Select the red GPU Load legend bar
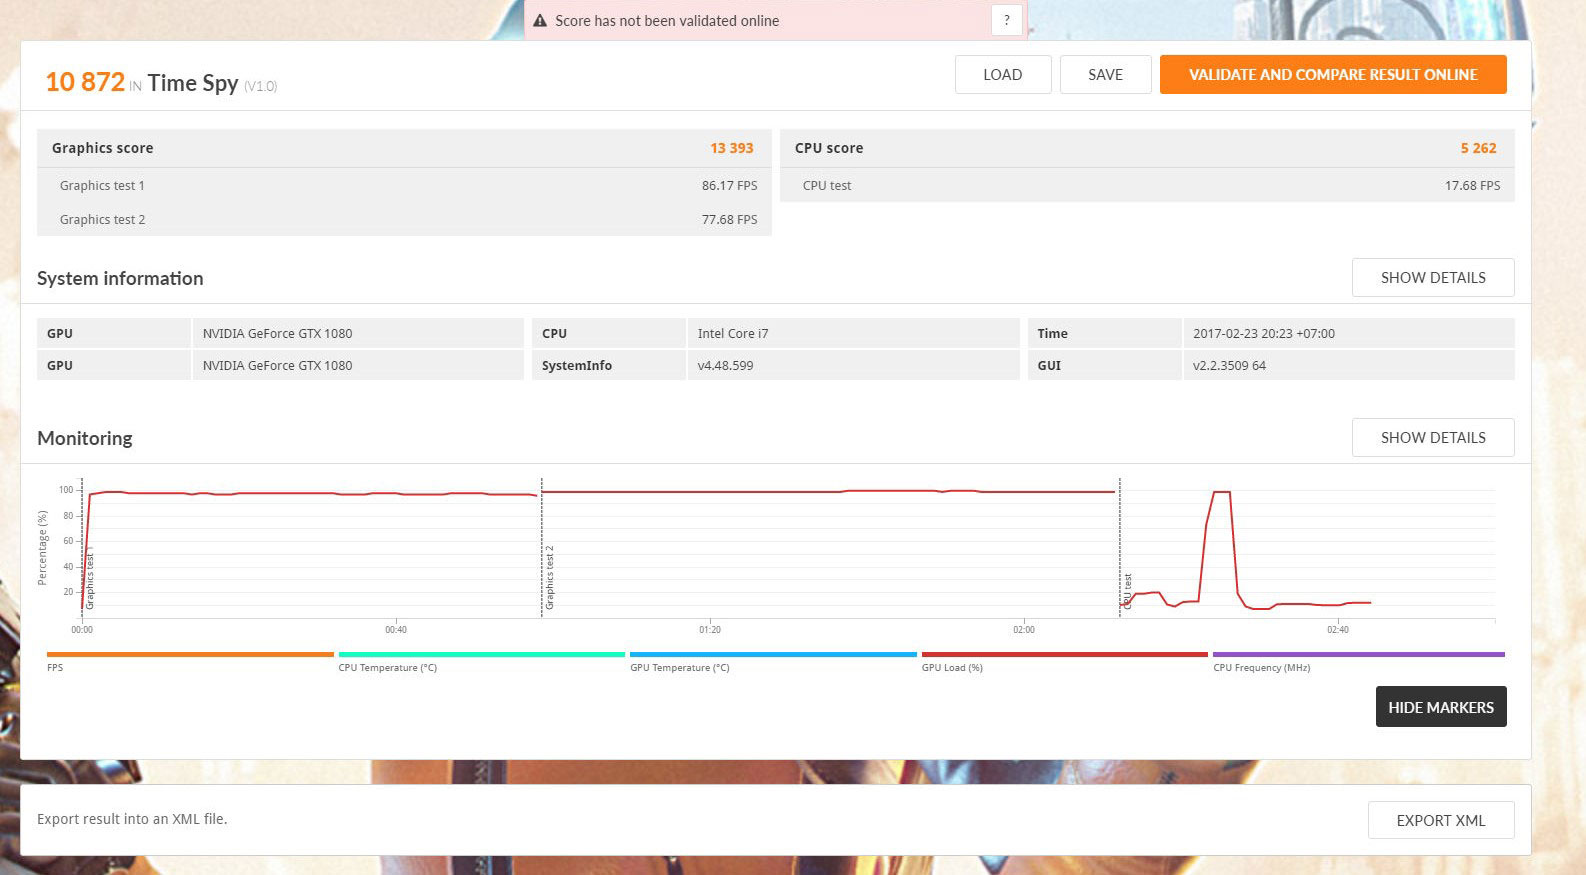 pyautogui.click(x=1064, y=656)
